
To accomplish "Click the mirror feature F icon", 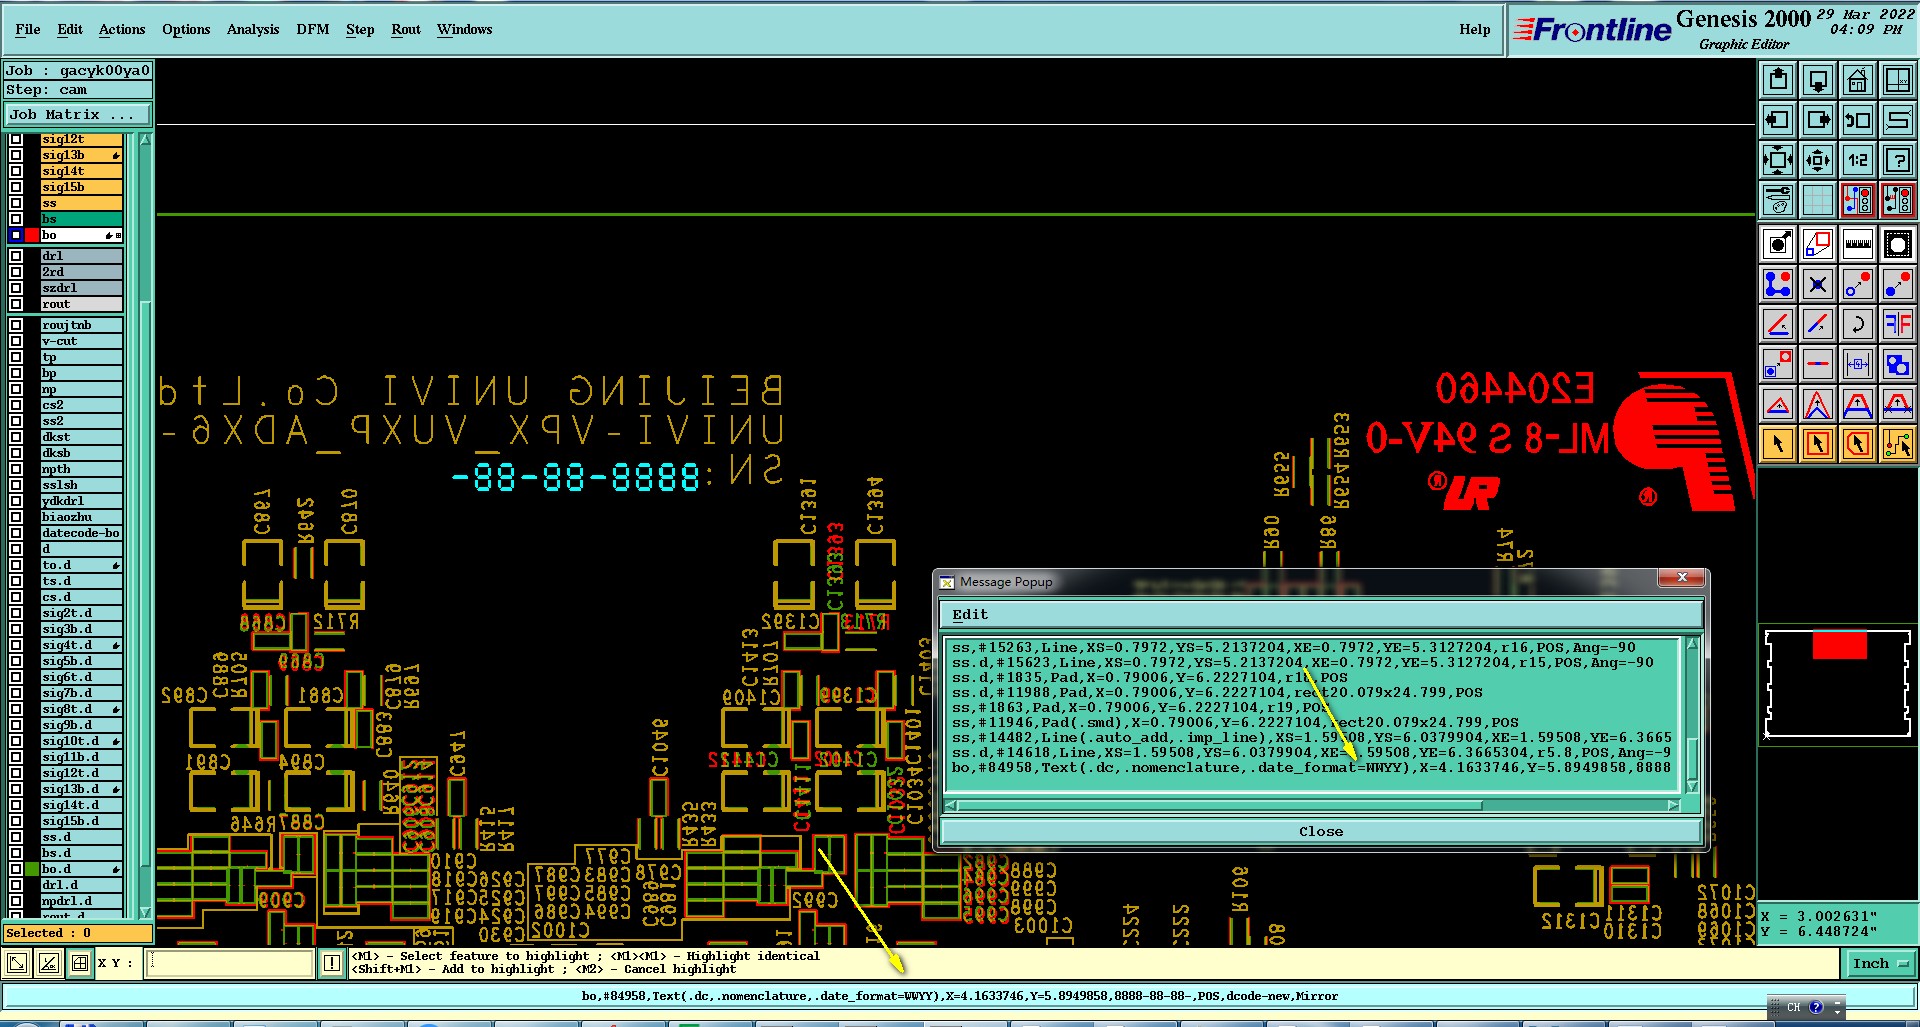I will coord(1897,325).
